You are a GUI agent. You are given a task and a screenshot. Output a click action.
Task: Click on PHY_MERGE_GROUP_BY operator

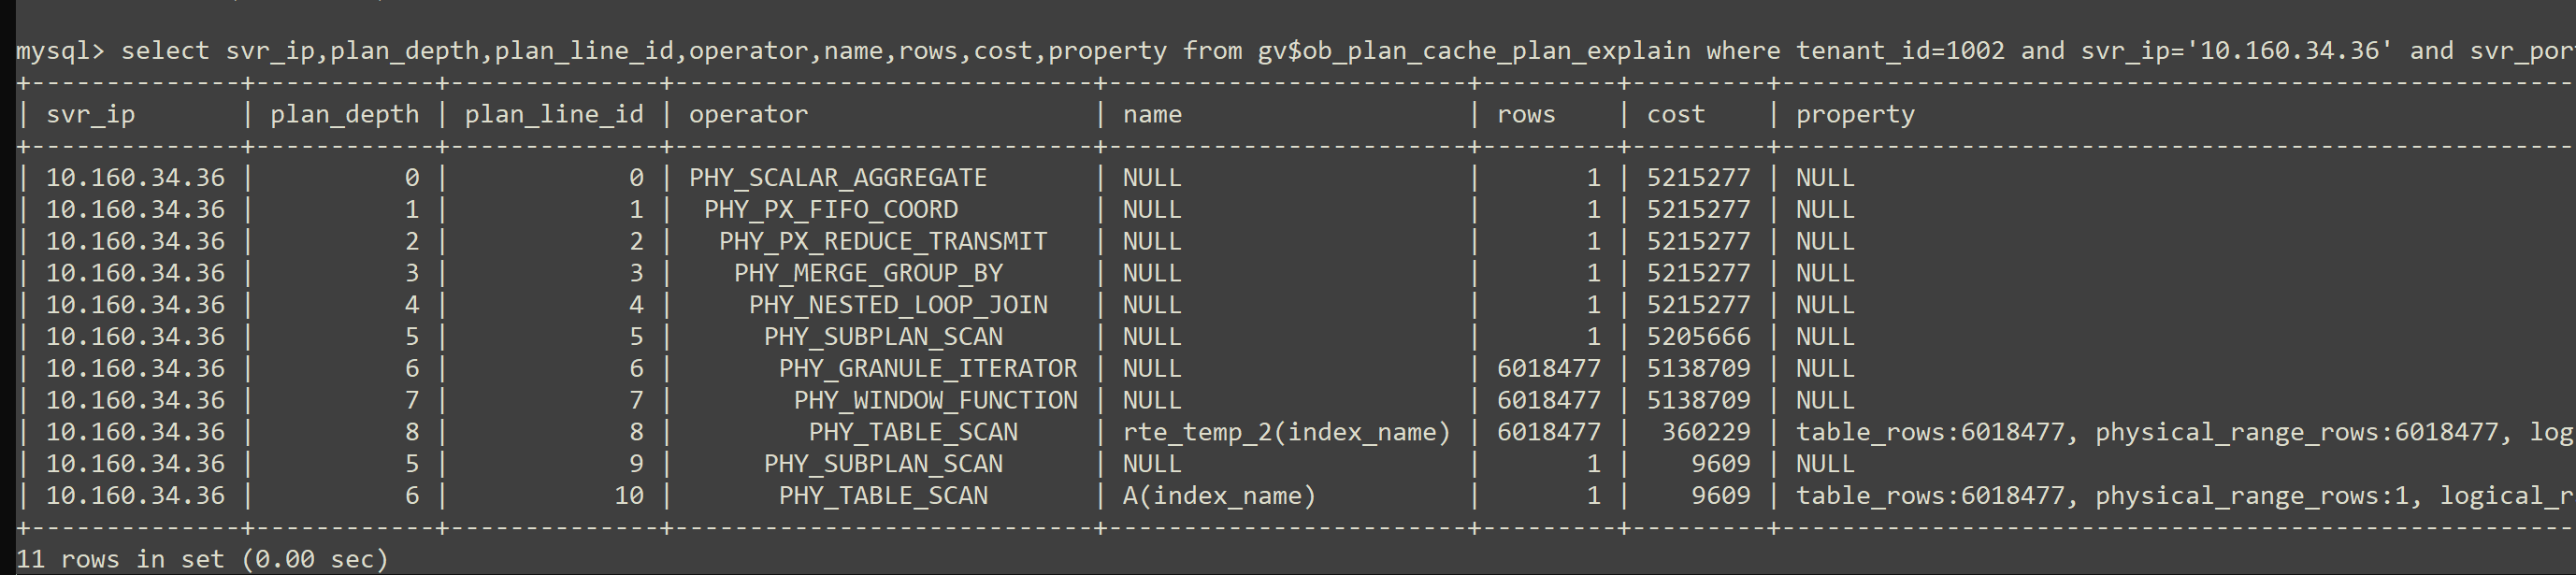868,273
